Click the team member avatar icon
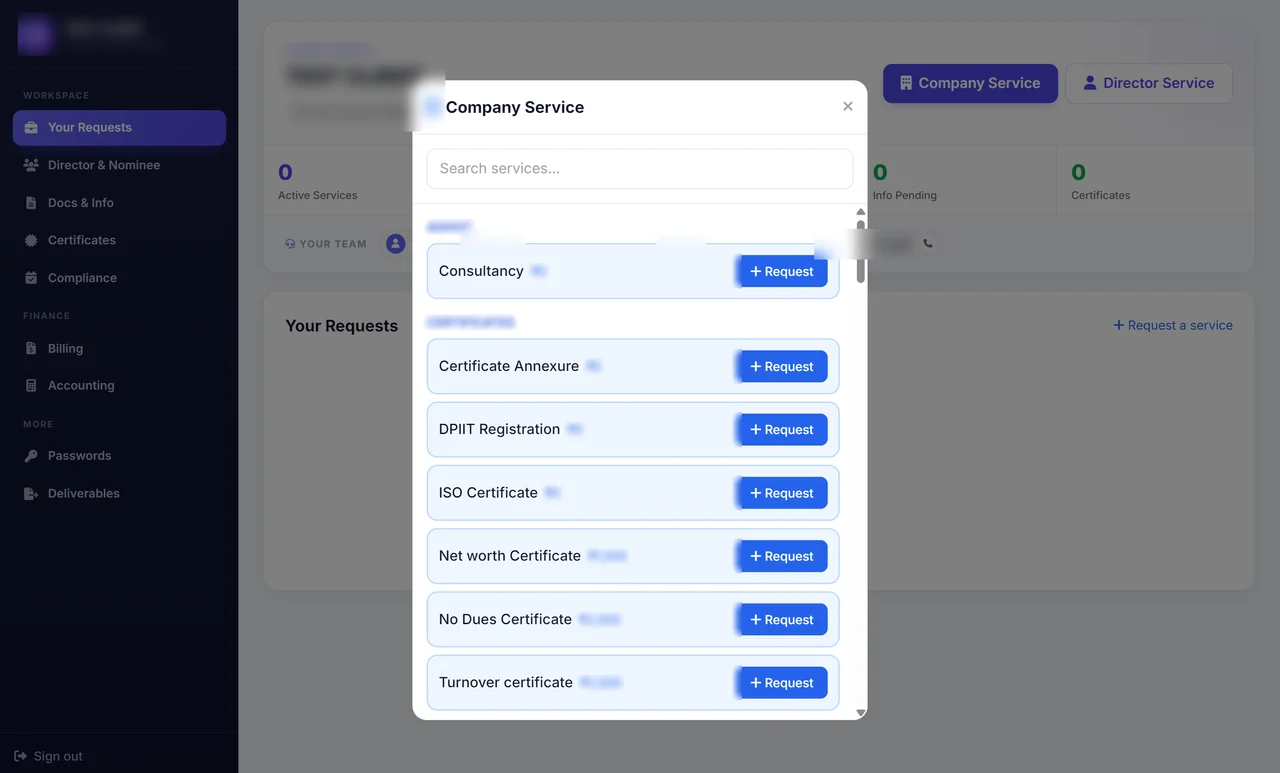Screen dimensions: 1280x773 tap(396, 243)
